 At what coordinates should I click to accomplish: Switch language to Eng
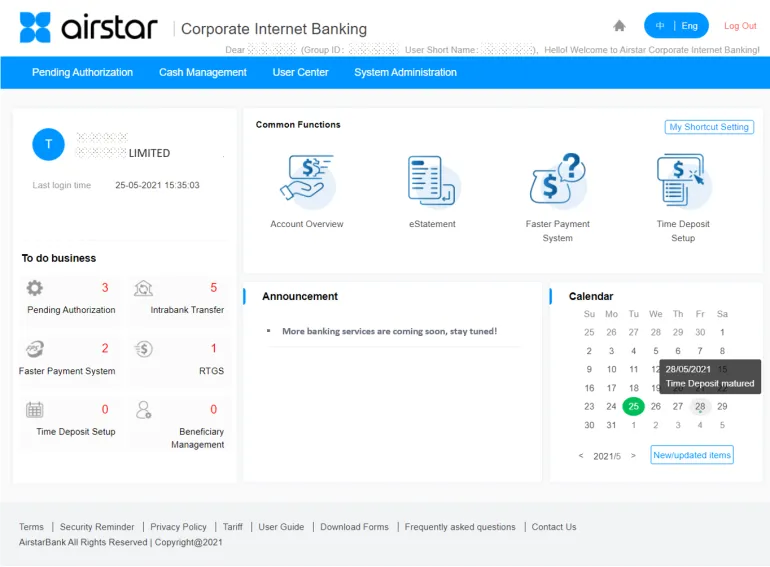[x=689, y=26]
